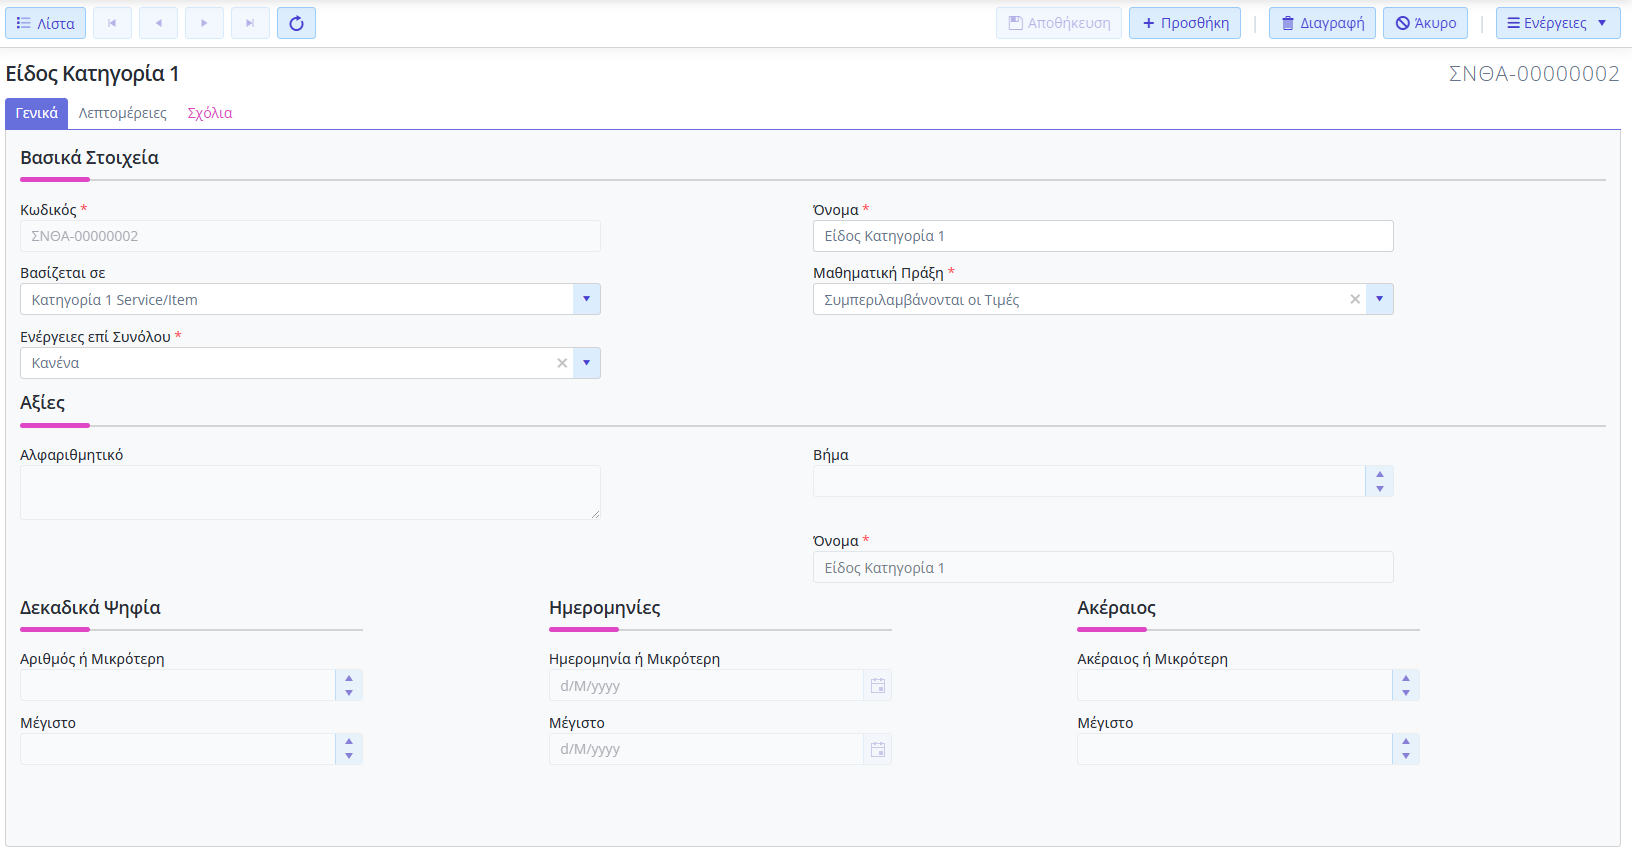Increase the Βήμα value
Image resolution: width=1632 pixels, height=855 pixels.
pos(1380,475)
